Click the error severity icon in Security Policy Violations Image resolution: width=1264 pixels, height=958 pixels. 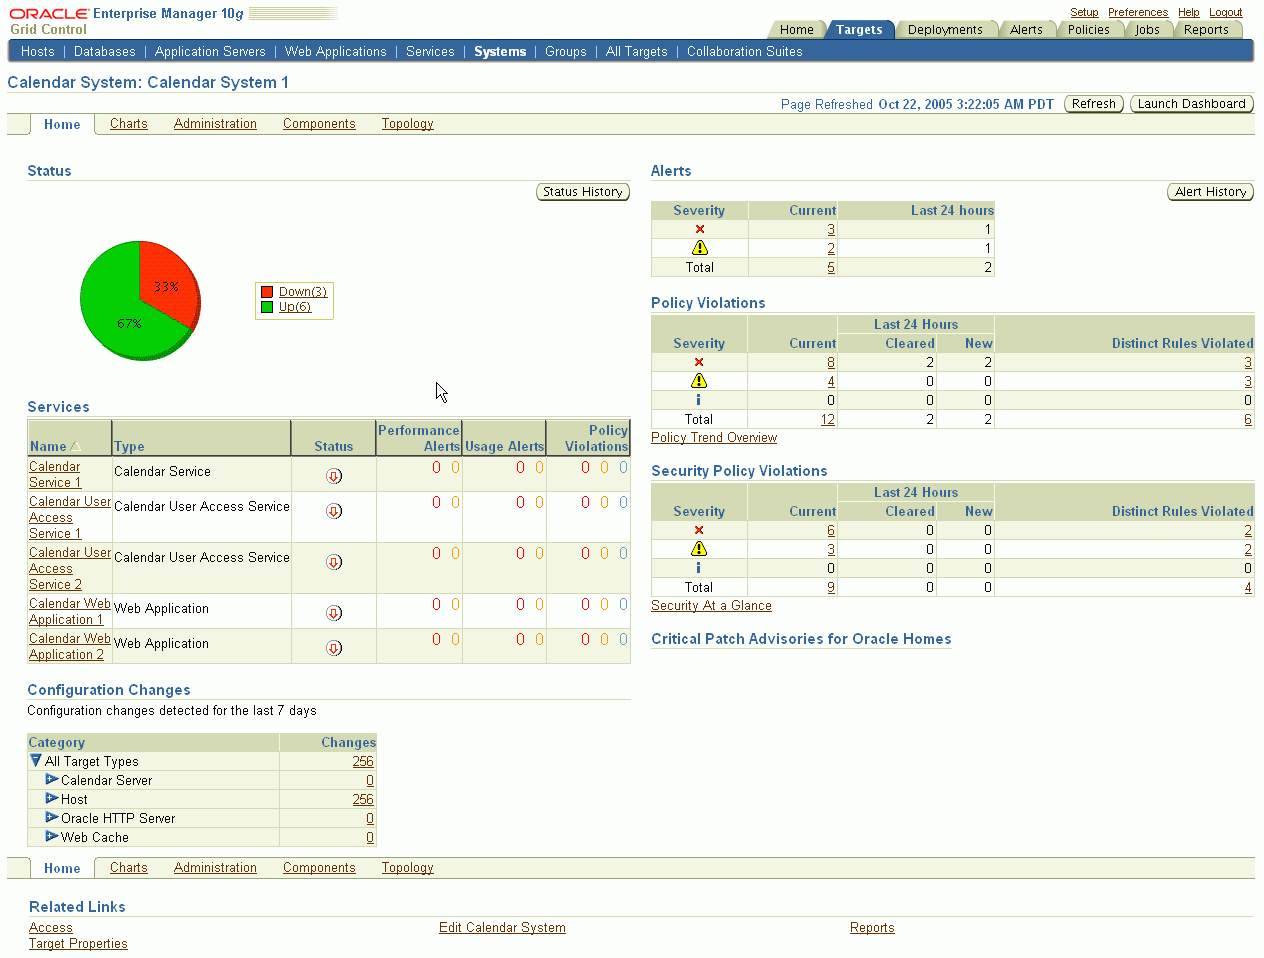click(x=699, y=529)
